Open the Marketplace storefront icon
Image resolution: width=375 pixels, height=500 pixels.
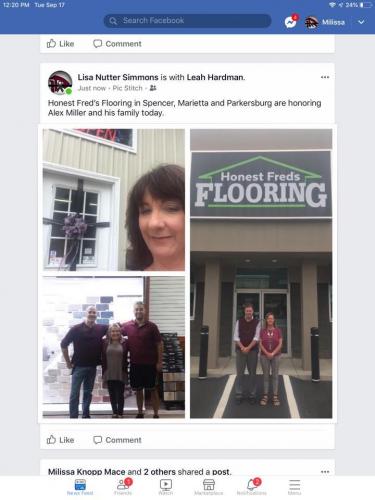click(209, 486)
